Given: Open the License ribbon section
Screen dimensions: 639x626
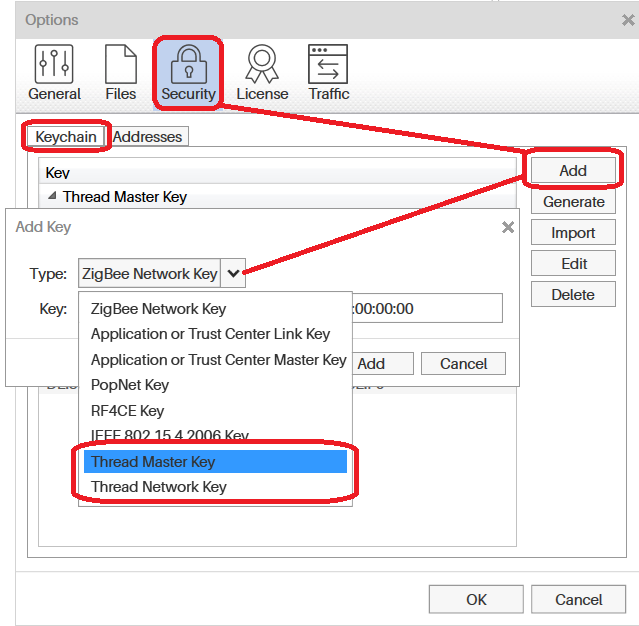Looking at the screenshot, I should point(262,73).
